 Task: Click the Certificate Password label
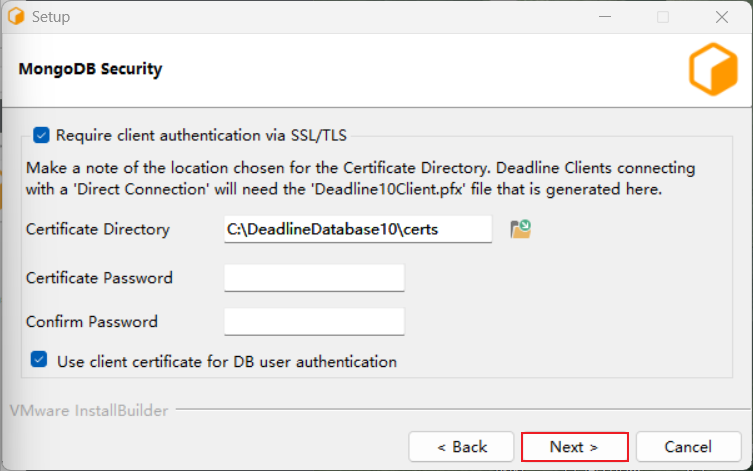tap(99, 278)
